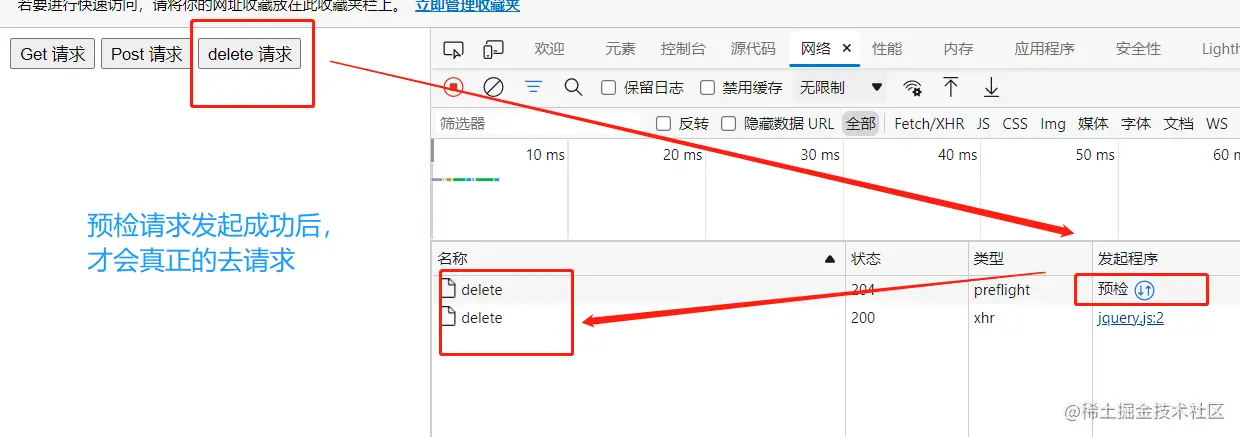Click file icon of first delete request
Screen dimensions: 1240x437
pos(449,289)
